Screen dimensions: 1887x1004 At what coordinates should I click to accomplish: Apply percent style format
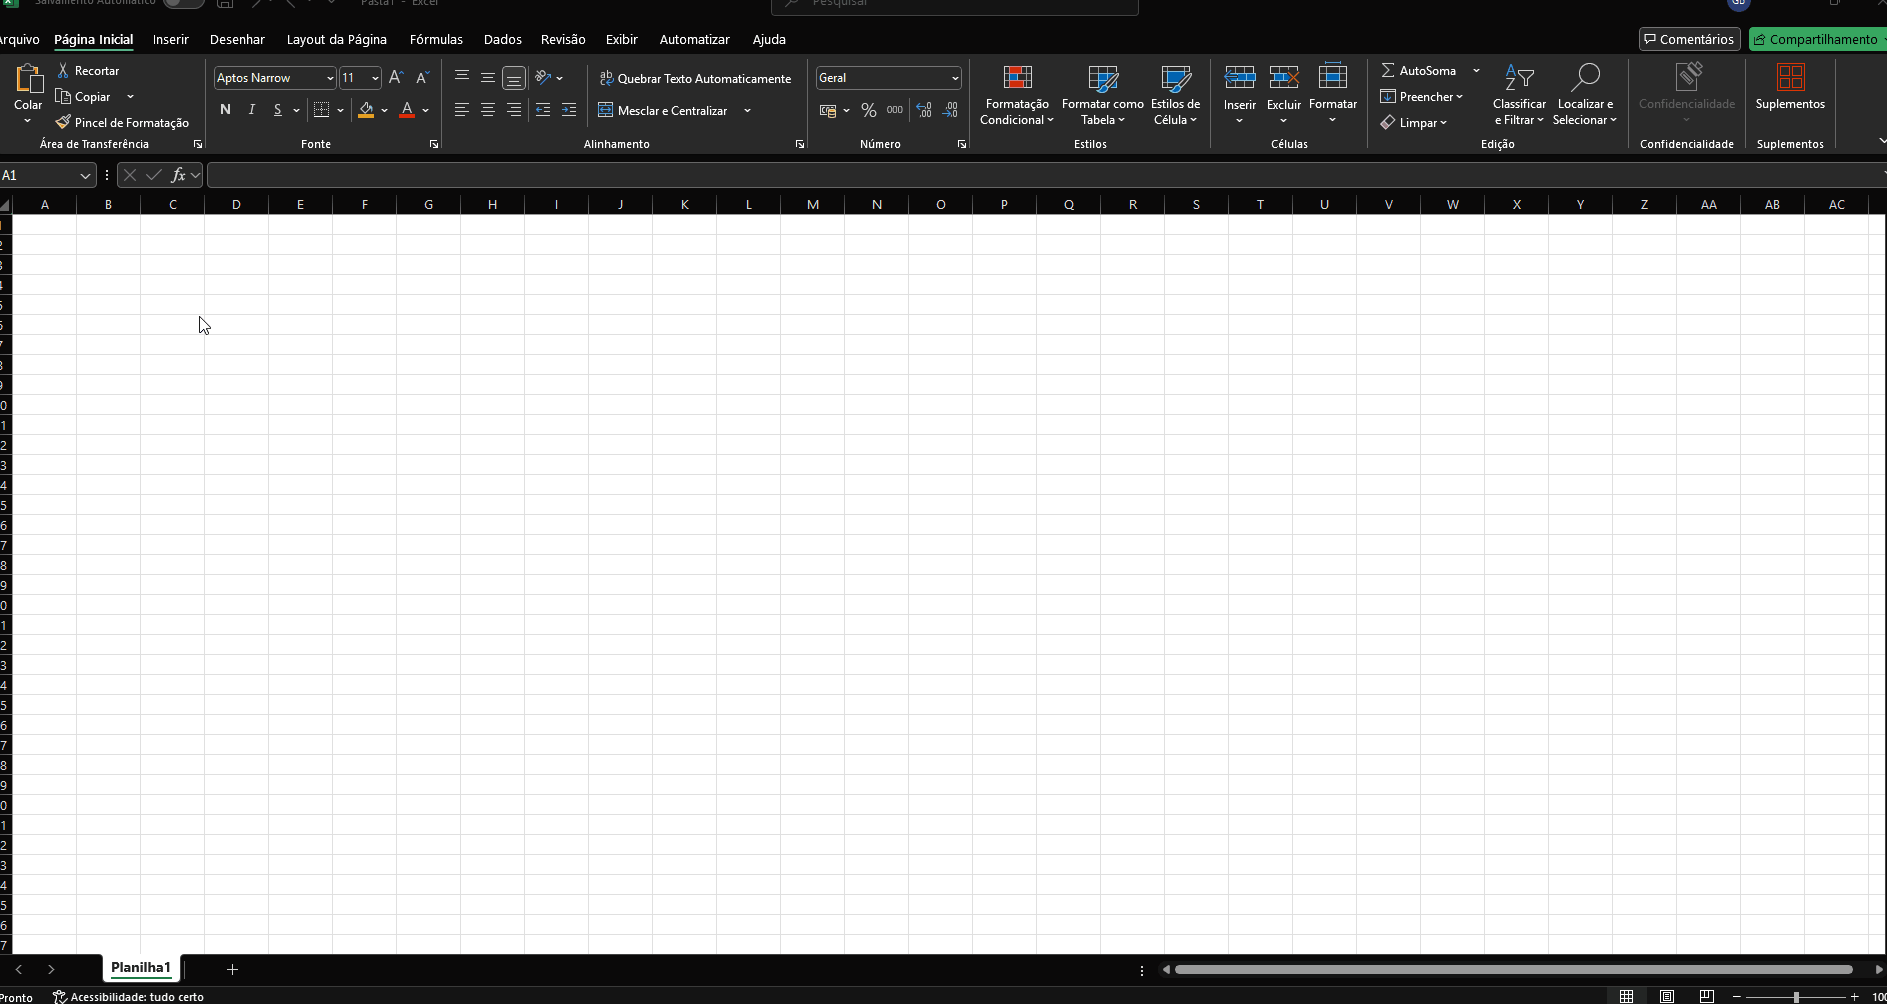pos(868,110)
